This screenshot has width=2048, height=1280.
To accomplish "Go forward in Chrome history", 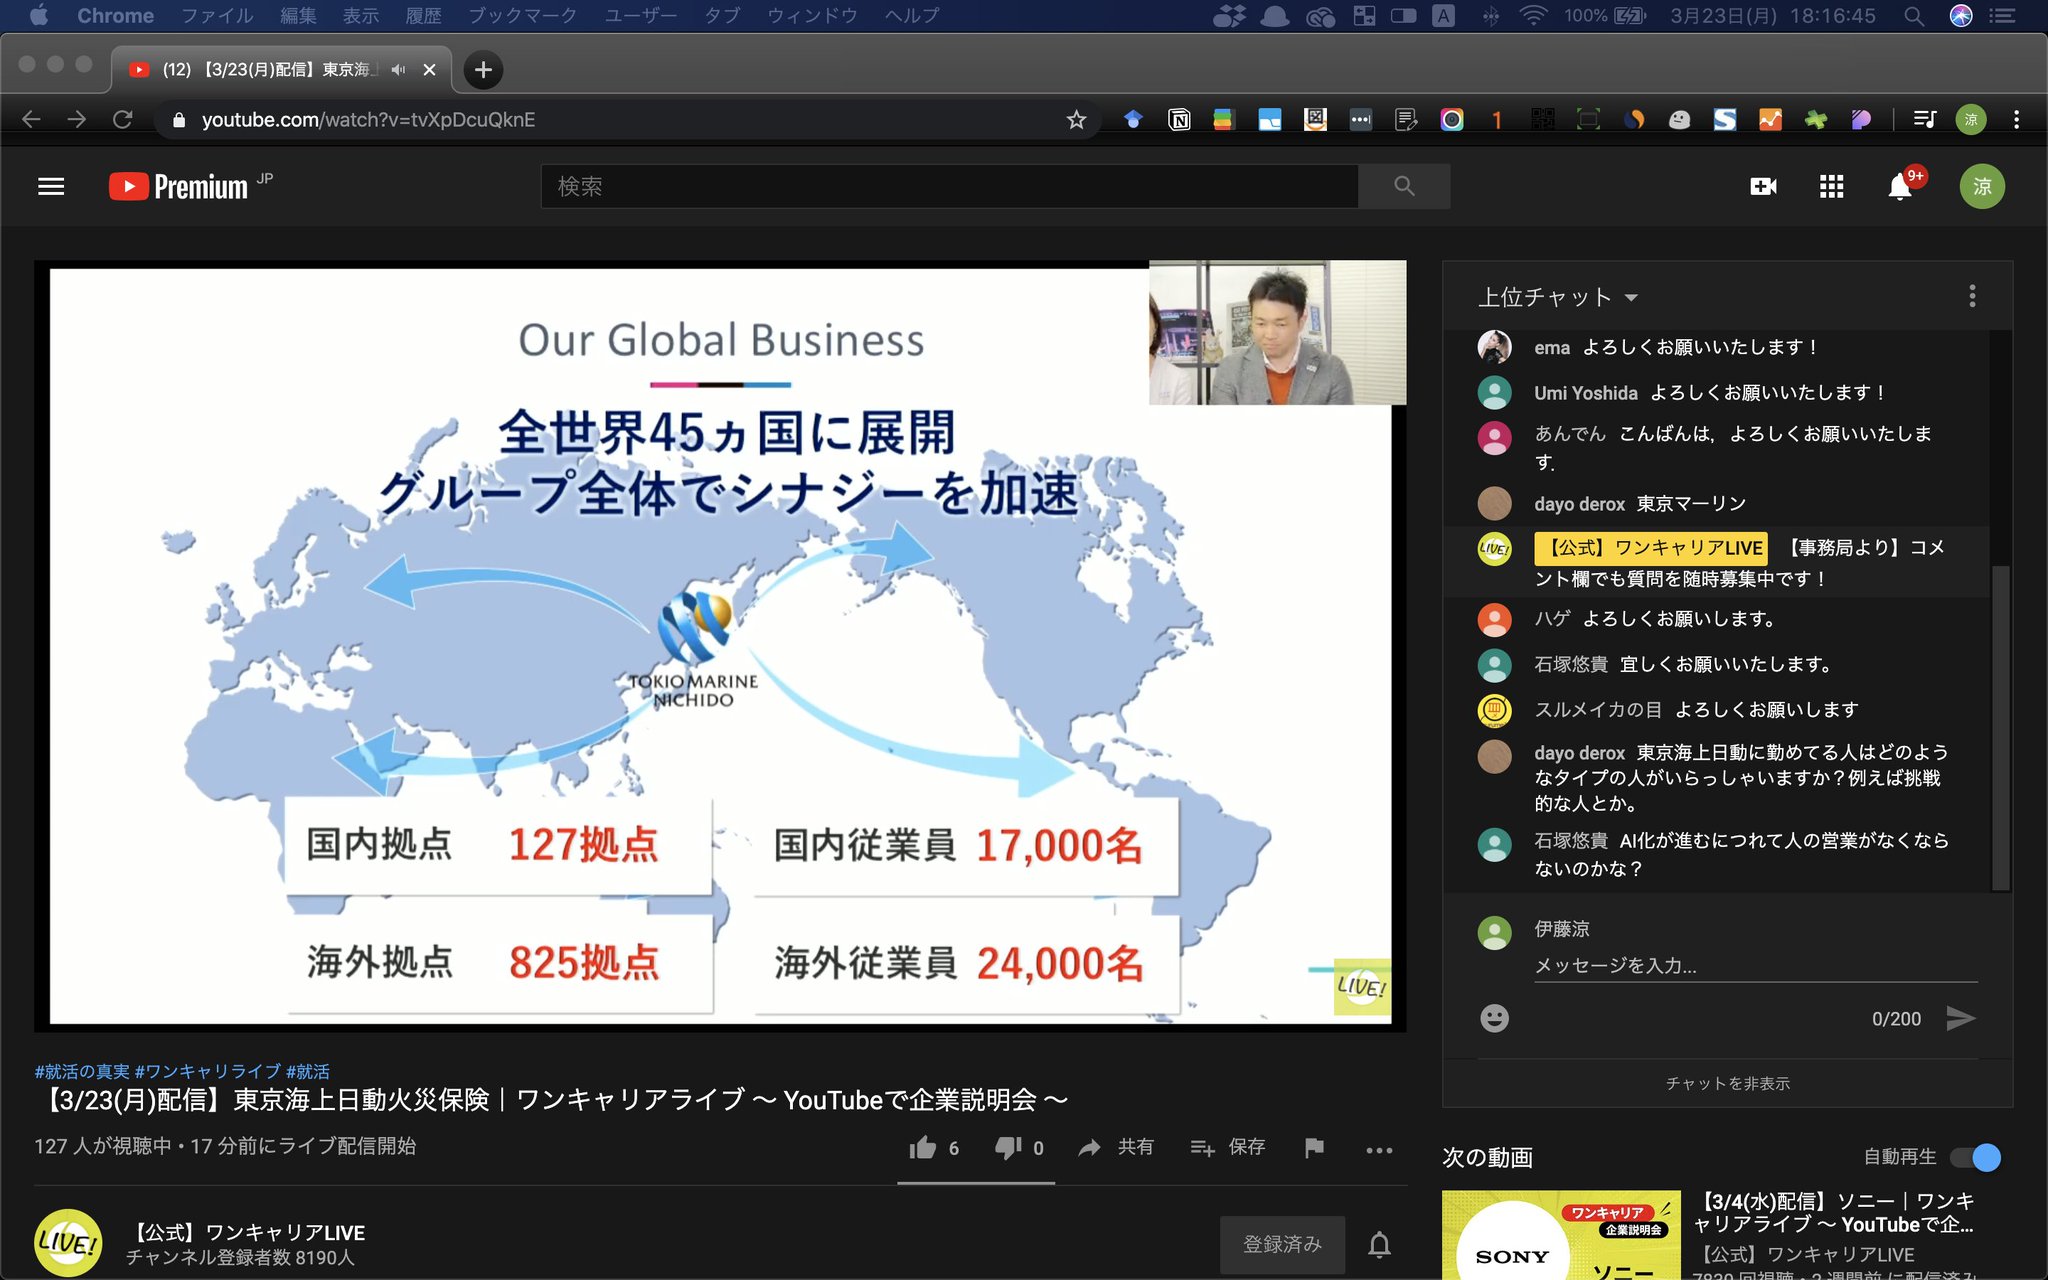I will tap(77, 120).
